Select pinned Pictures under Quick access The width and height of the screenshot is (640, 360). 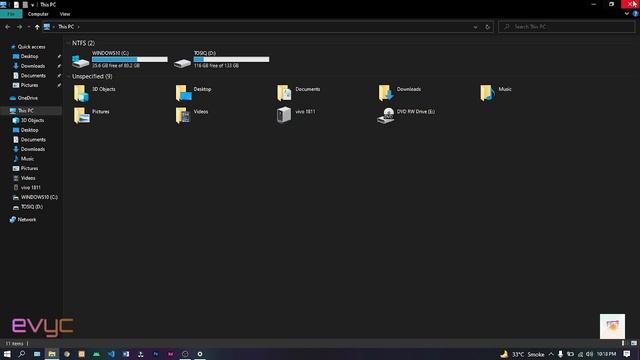click(x=29, y=85)
